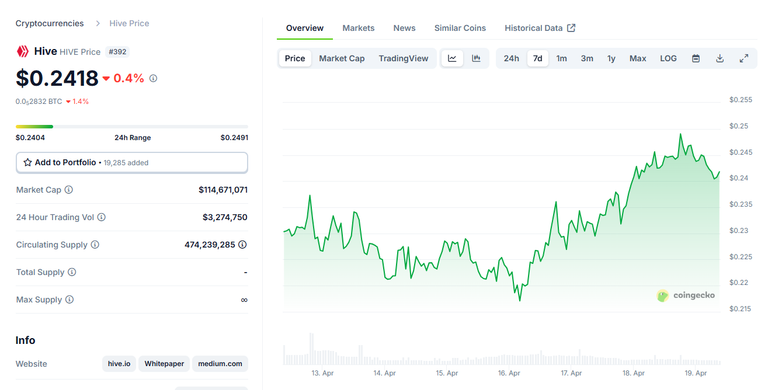Switch to TradingView chart mode
This screenshot has width=768, height=390.
[x=404, y=58]
